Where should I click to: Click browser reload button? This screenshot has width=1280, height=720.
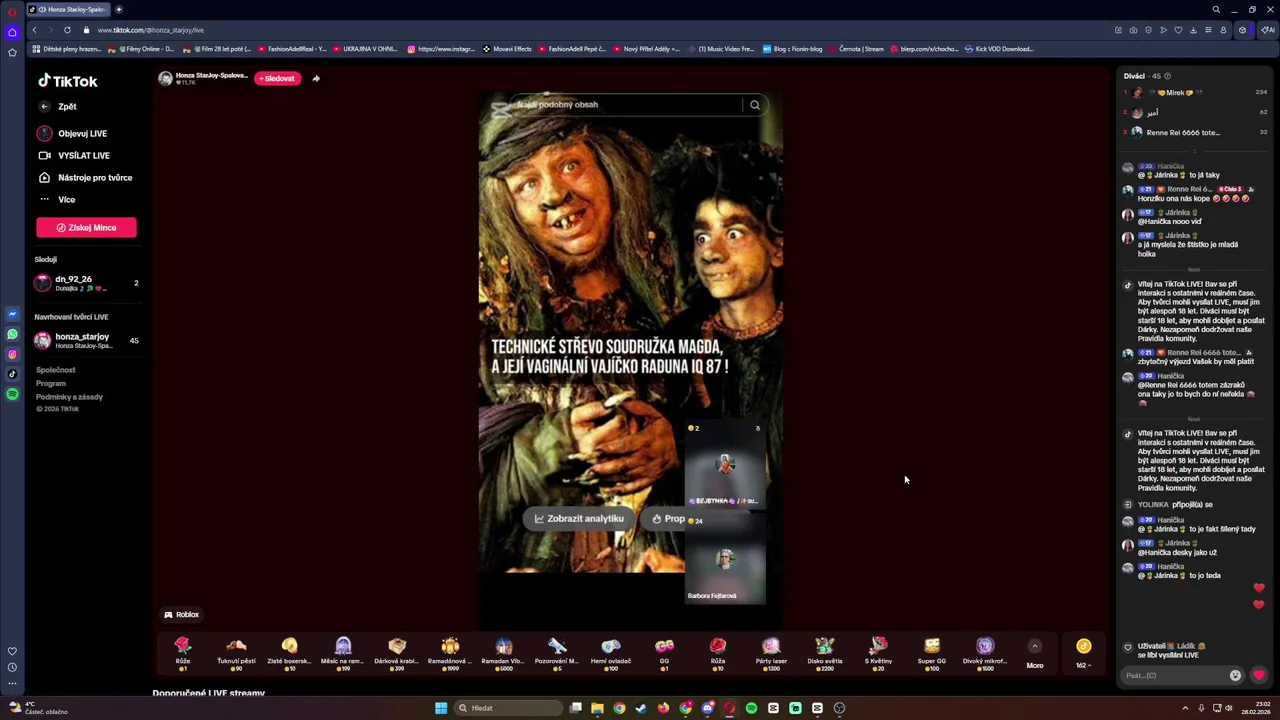point(67,30)
